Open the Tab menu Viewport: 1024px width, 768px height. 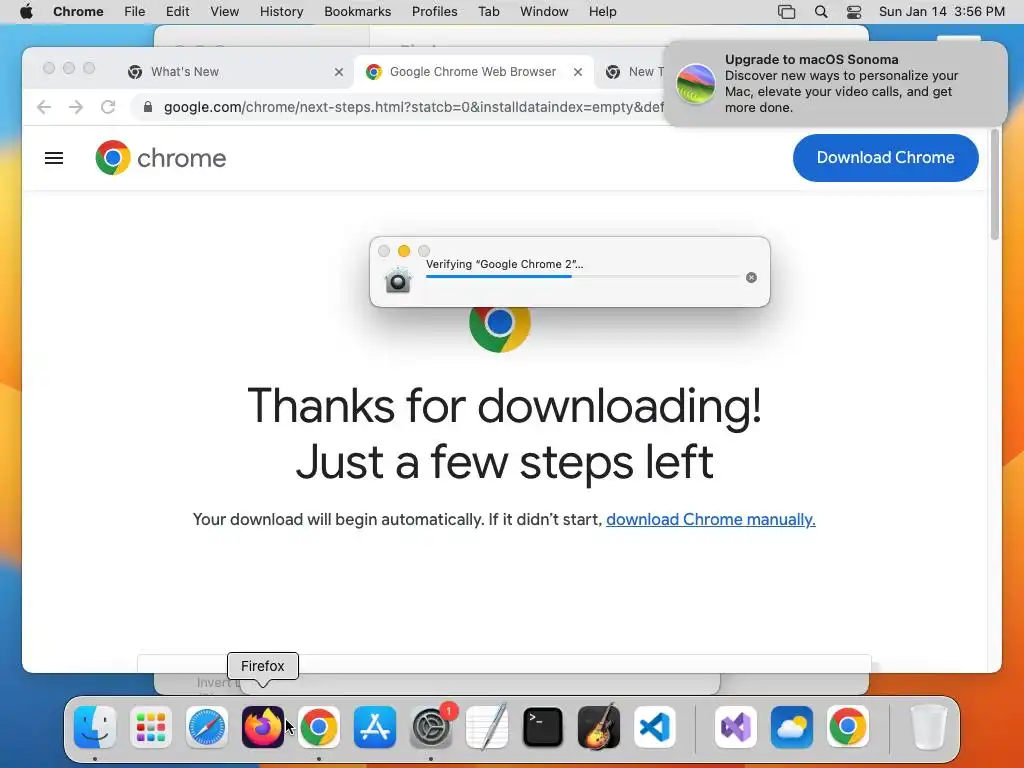488,12
